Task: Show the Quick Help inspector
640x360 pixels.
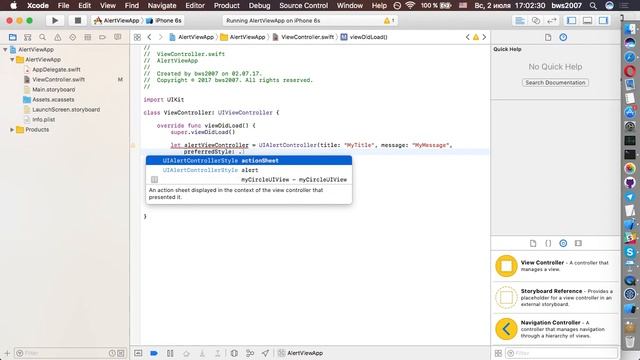Action: pos(563,38)
